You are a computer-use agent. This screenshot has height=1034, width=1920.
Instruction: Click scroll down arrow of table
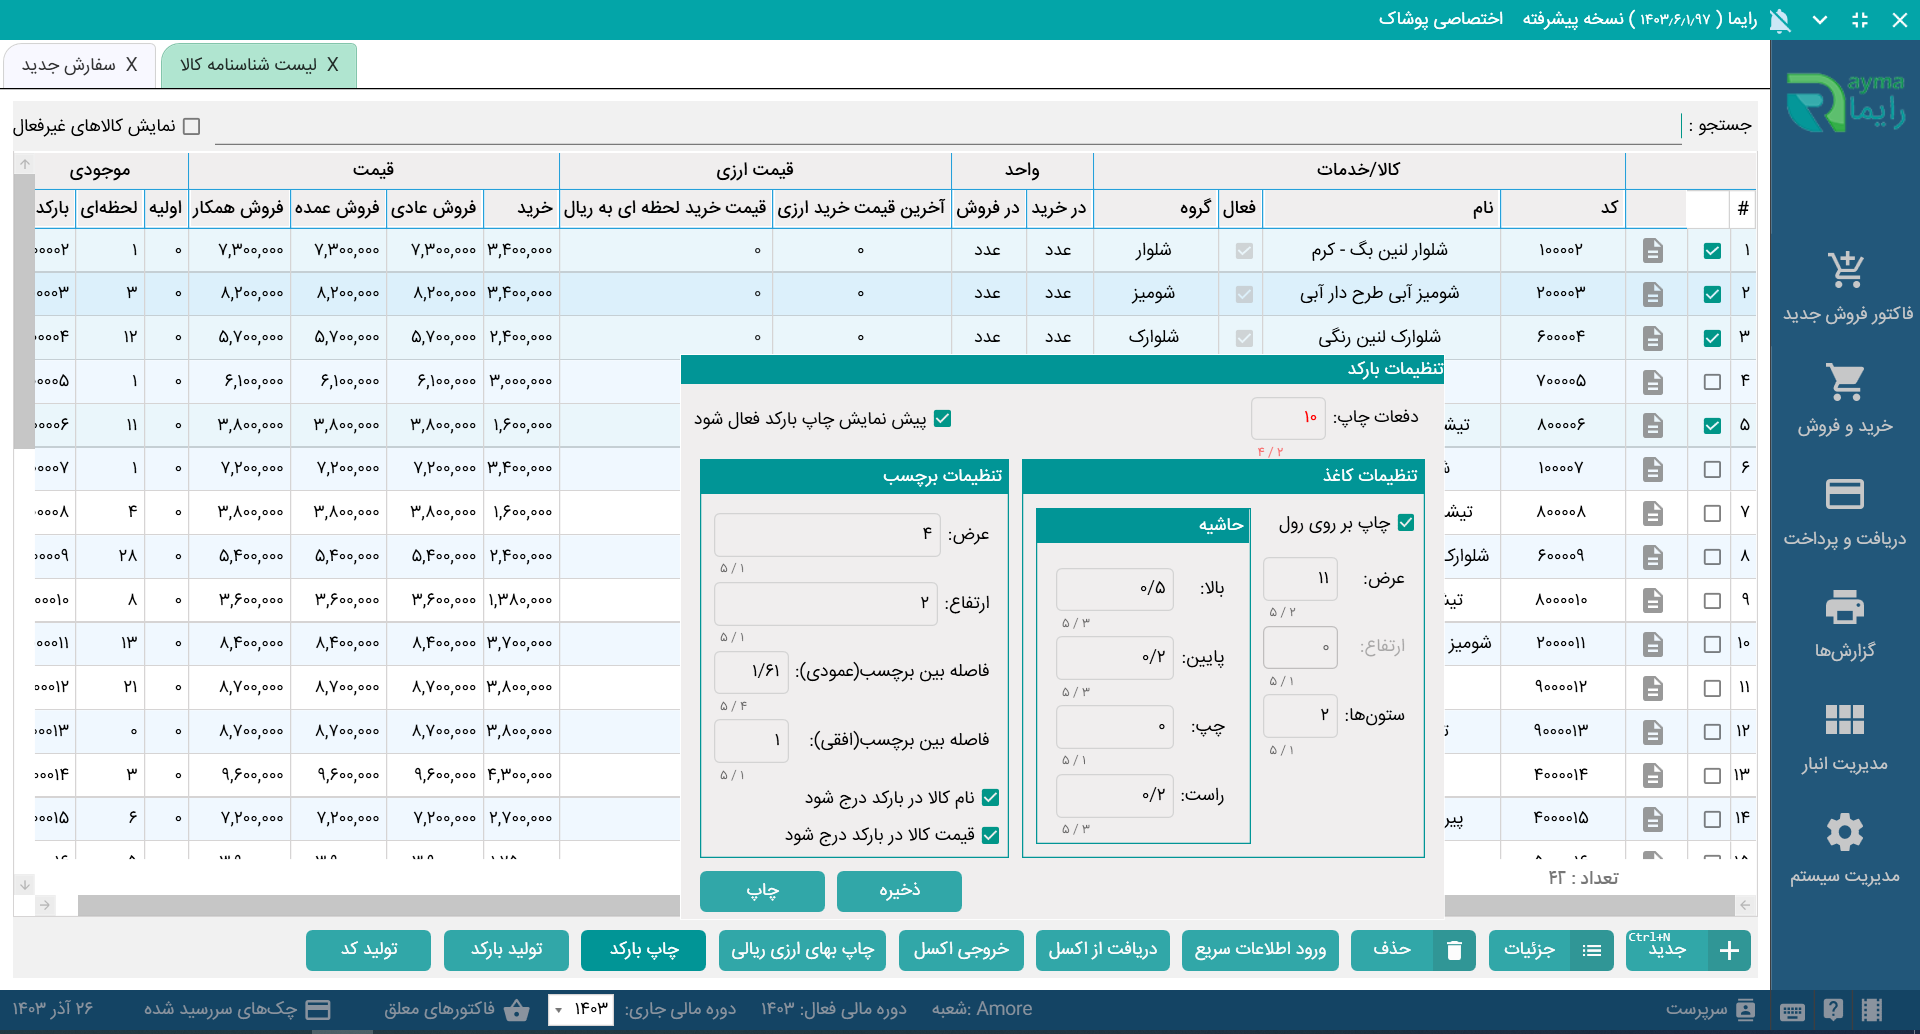point(25,884)
